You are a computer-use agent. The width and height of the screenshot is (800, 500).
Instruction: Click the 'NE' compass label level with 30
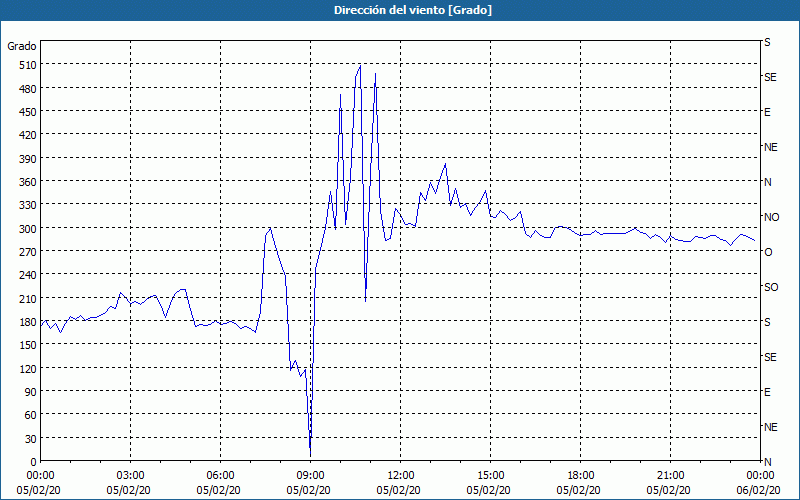click(x=771, y=427)
